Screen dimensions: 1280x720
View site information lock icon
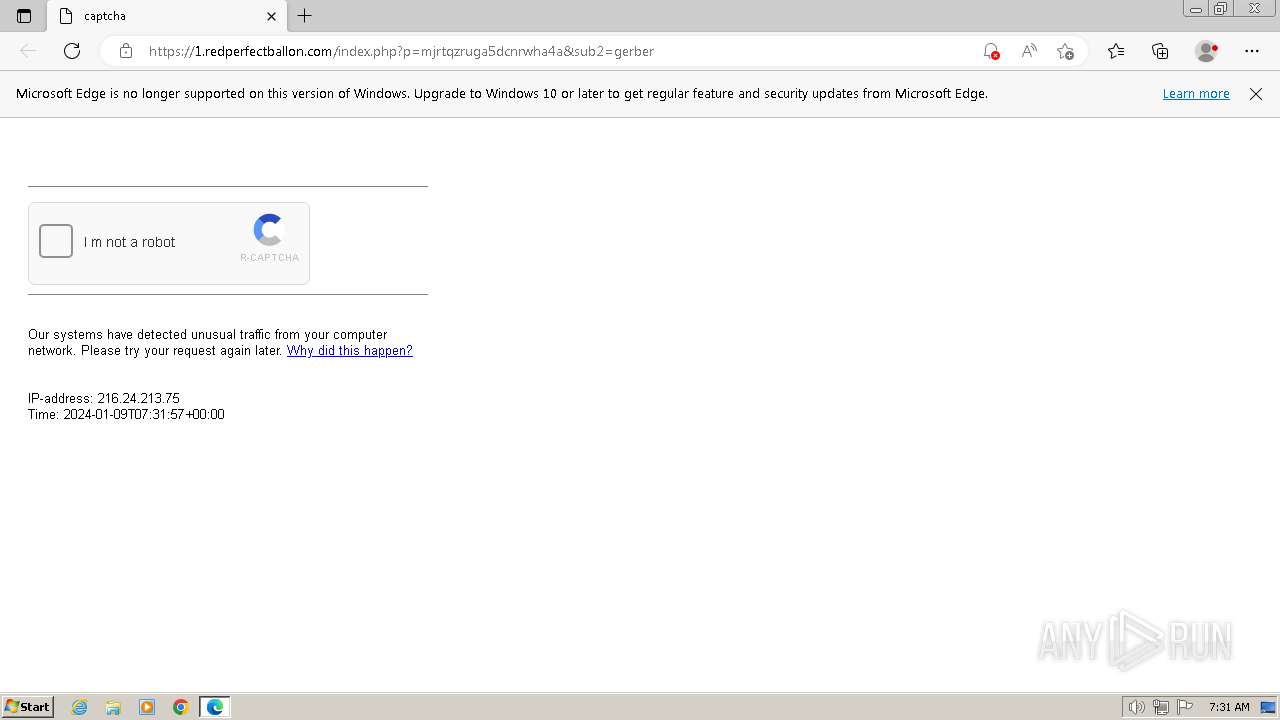pyautogui.click(x=126, y=51)
